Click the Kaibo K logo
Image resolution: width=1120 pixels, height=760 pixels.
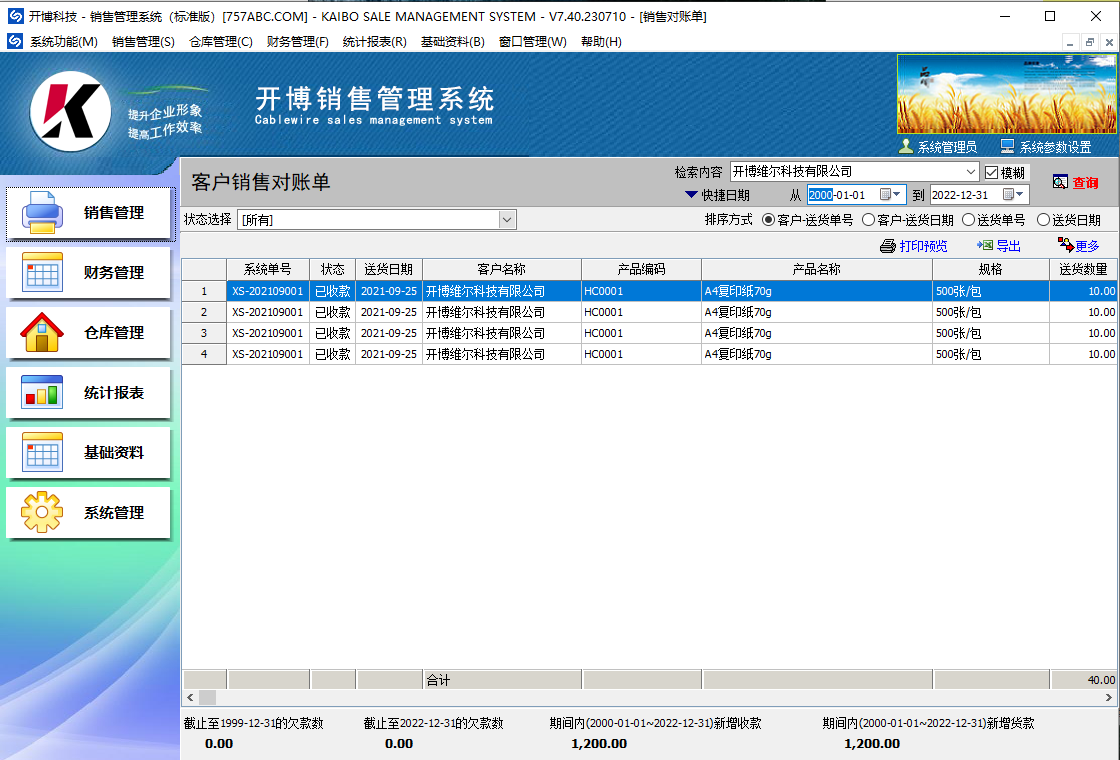click(x=70, y=111)
